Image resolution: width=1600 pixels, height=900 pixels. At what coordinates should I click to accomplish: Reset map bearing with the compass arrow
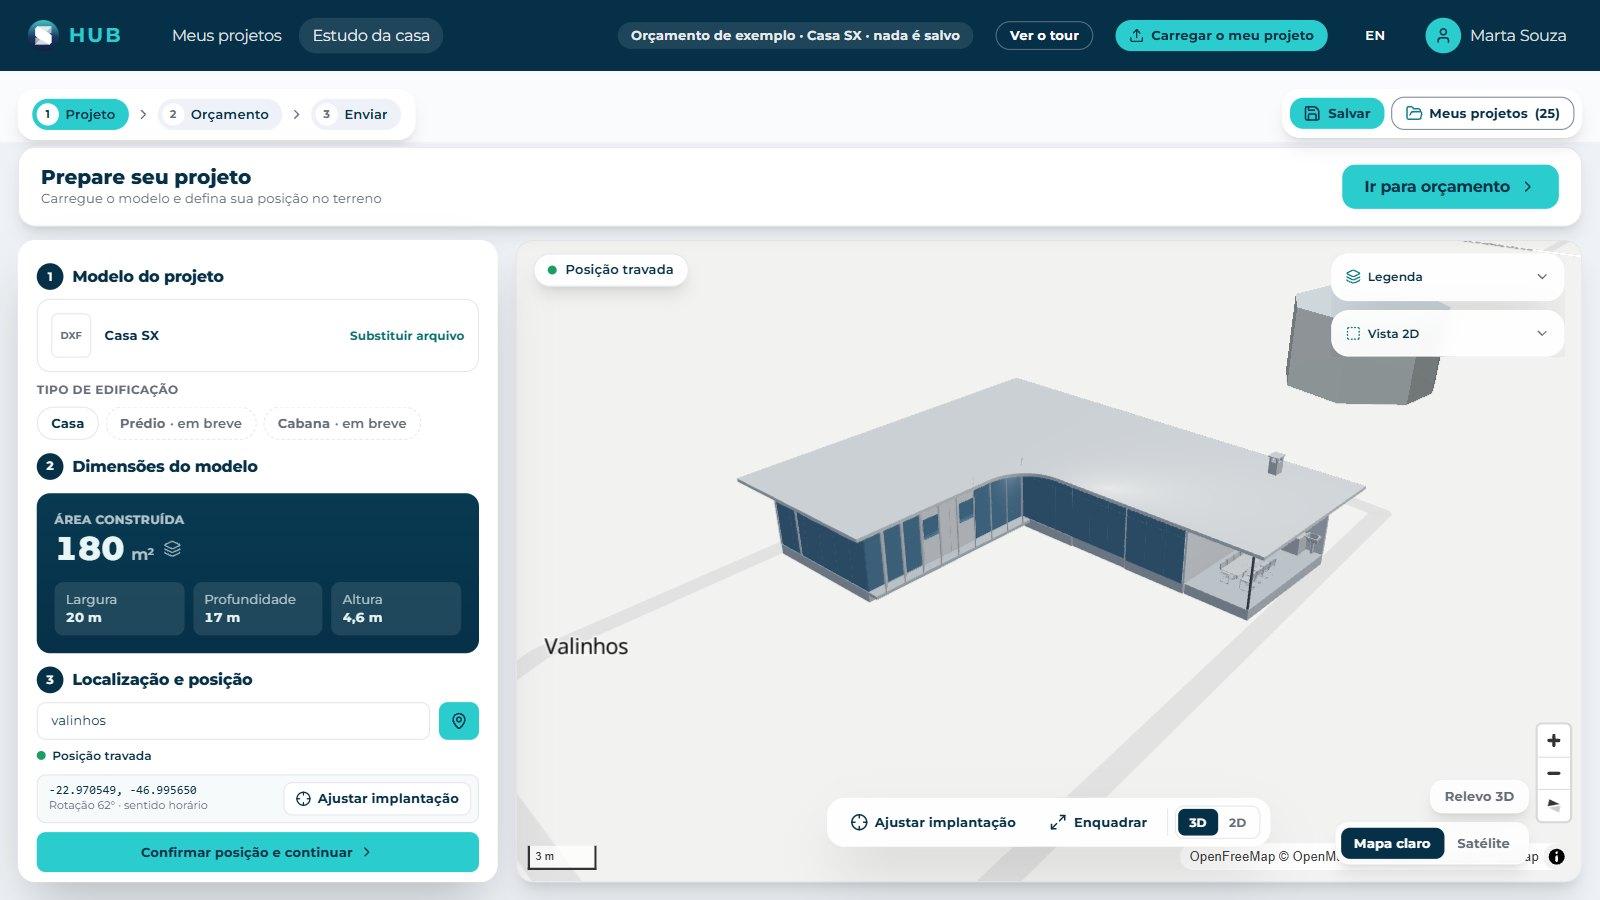click(x=1553, y=805)
